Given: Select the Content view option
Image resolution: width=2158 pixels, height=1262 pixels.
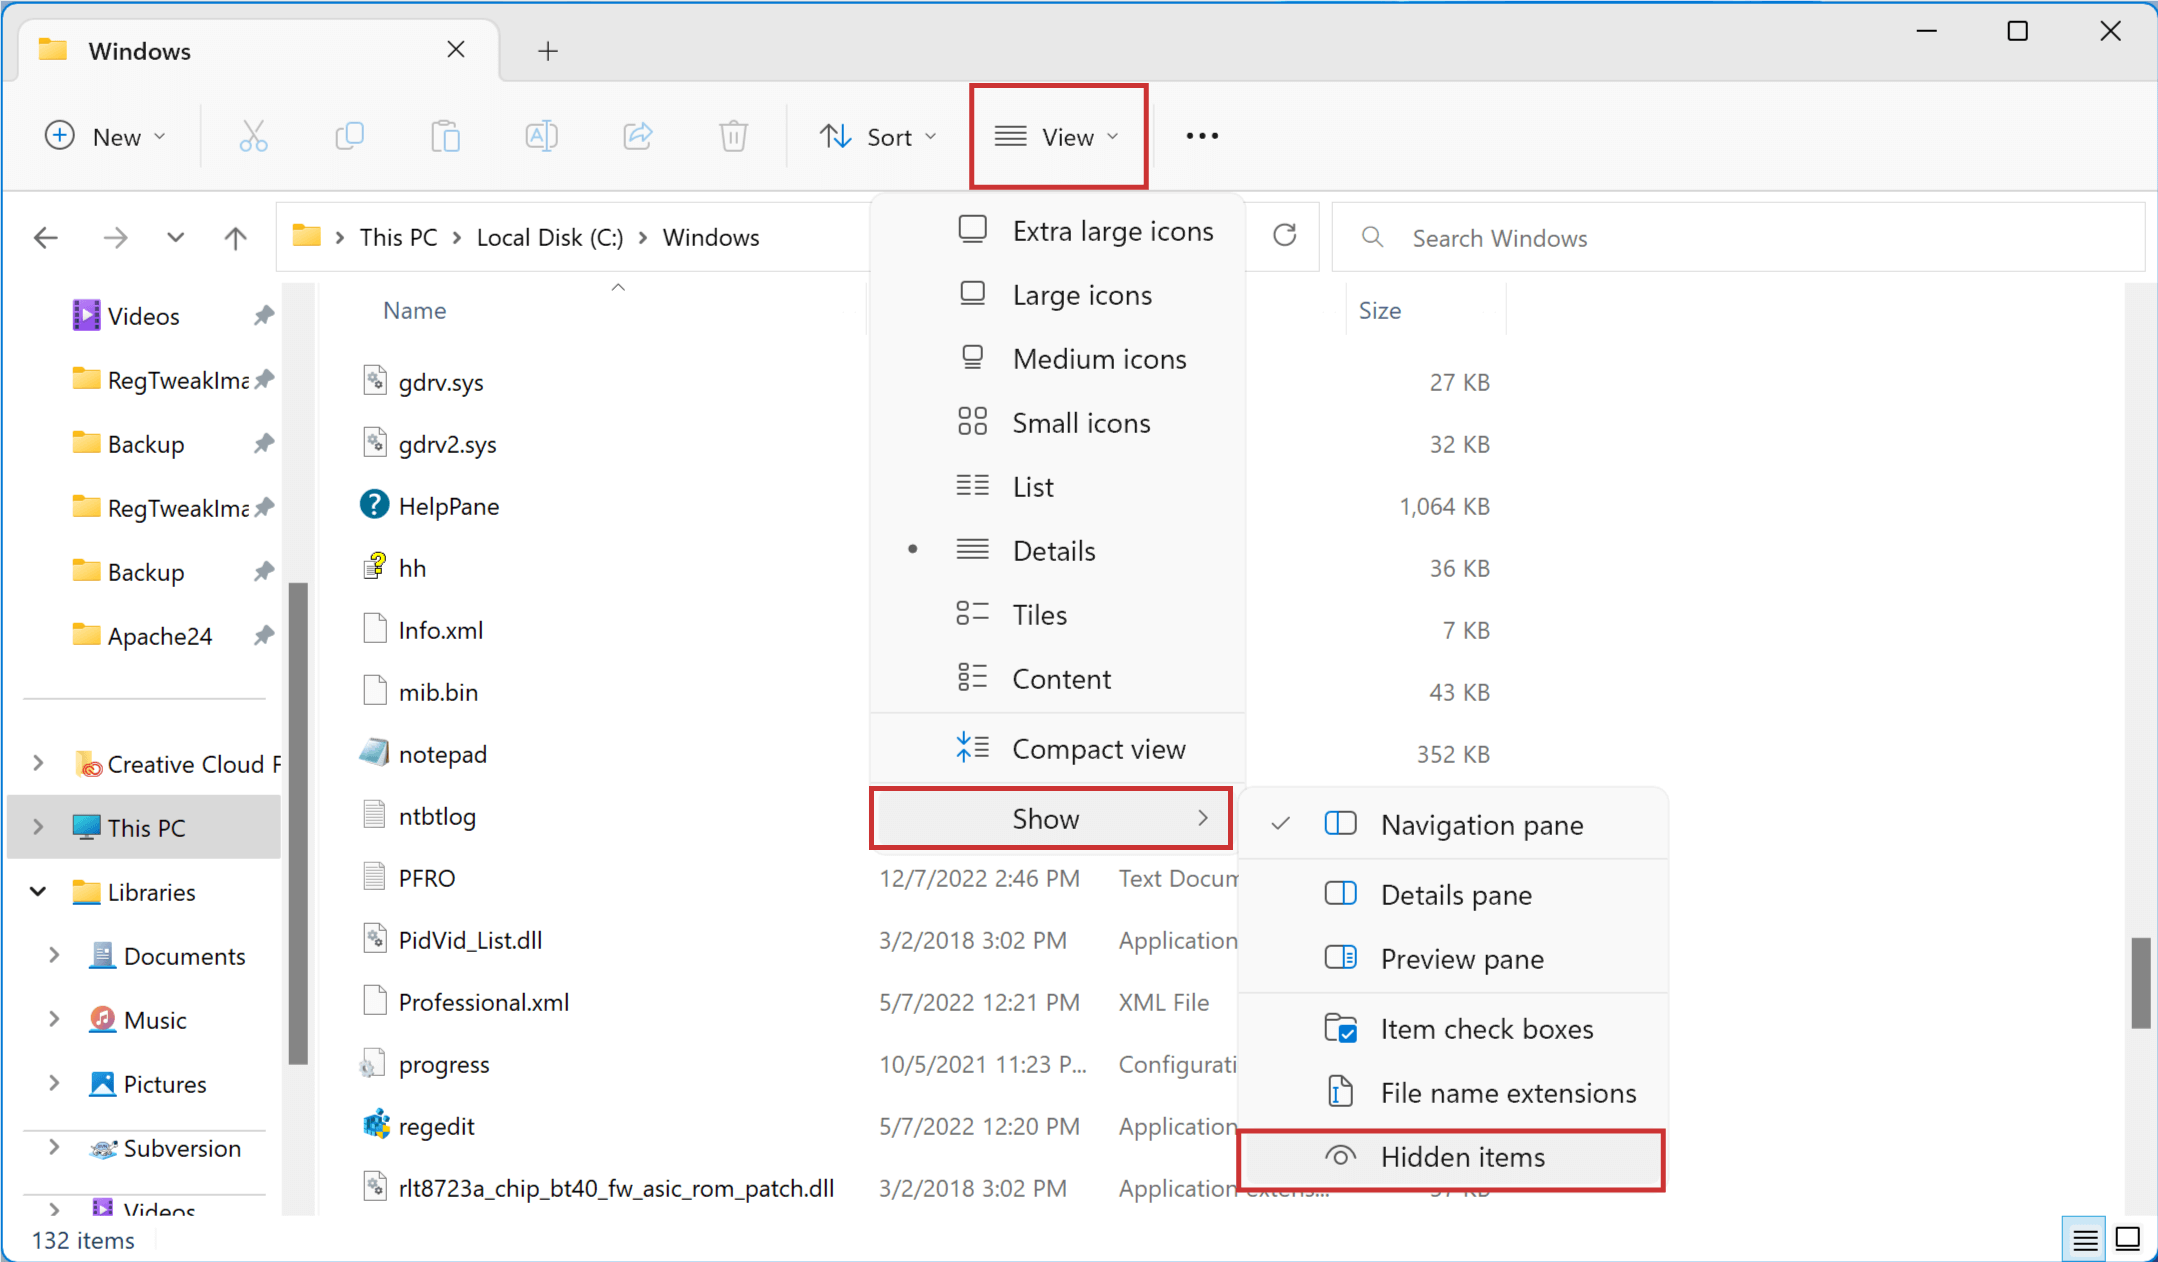Looking at the screenshot, I should coord(1062,679).
